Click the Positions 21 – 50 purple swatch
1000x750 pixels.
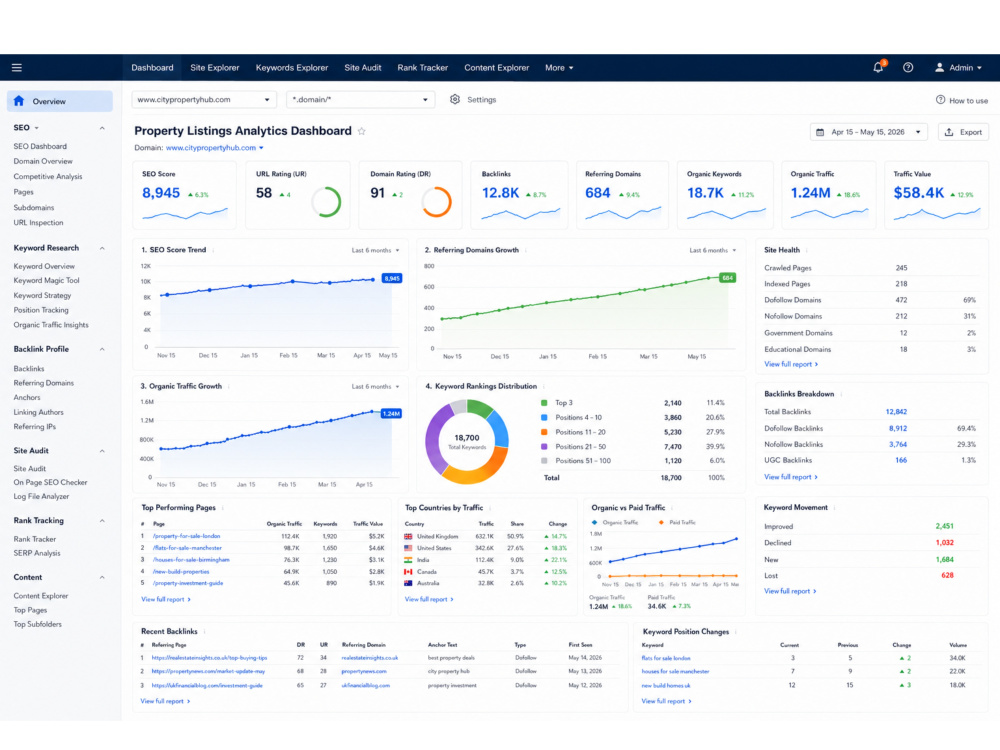pos(544,447)
